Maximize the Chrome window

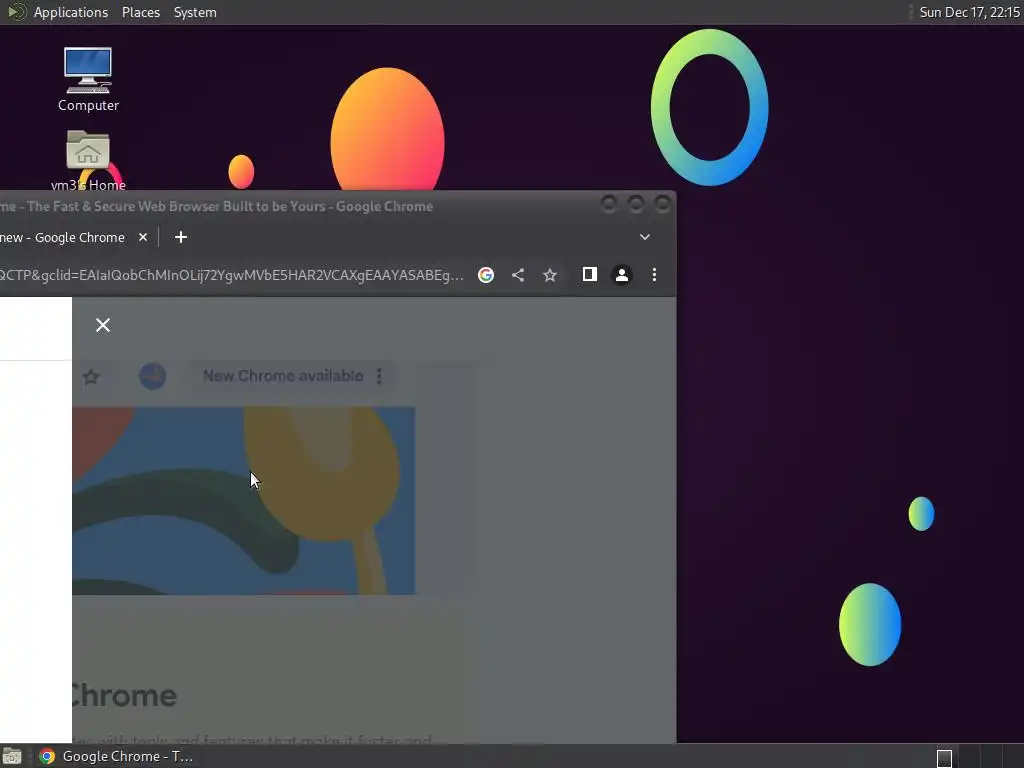[635, 204]
